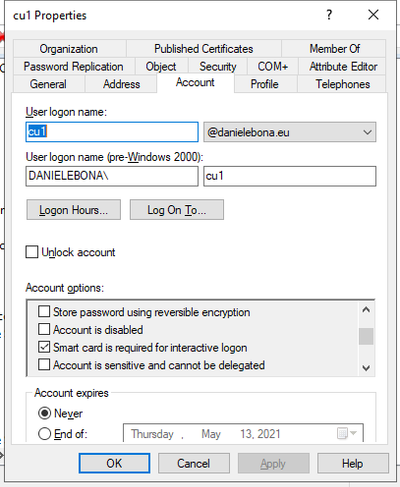This screenshot has height=487, width=400.
Task: Expand the @danielebona.eu domain suffix dropdown
Action: point(290,132)
